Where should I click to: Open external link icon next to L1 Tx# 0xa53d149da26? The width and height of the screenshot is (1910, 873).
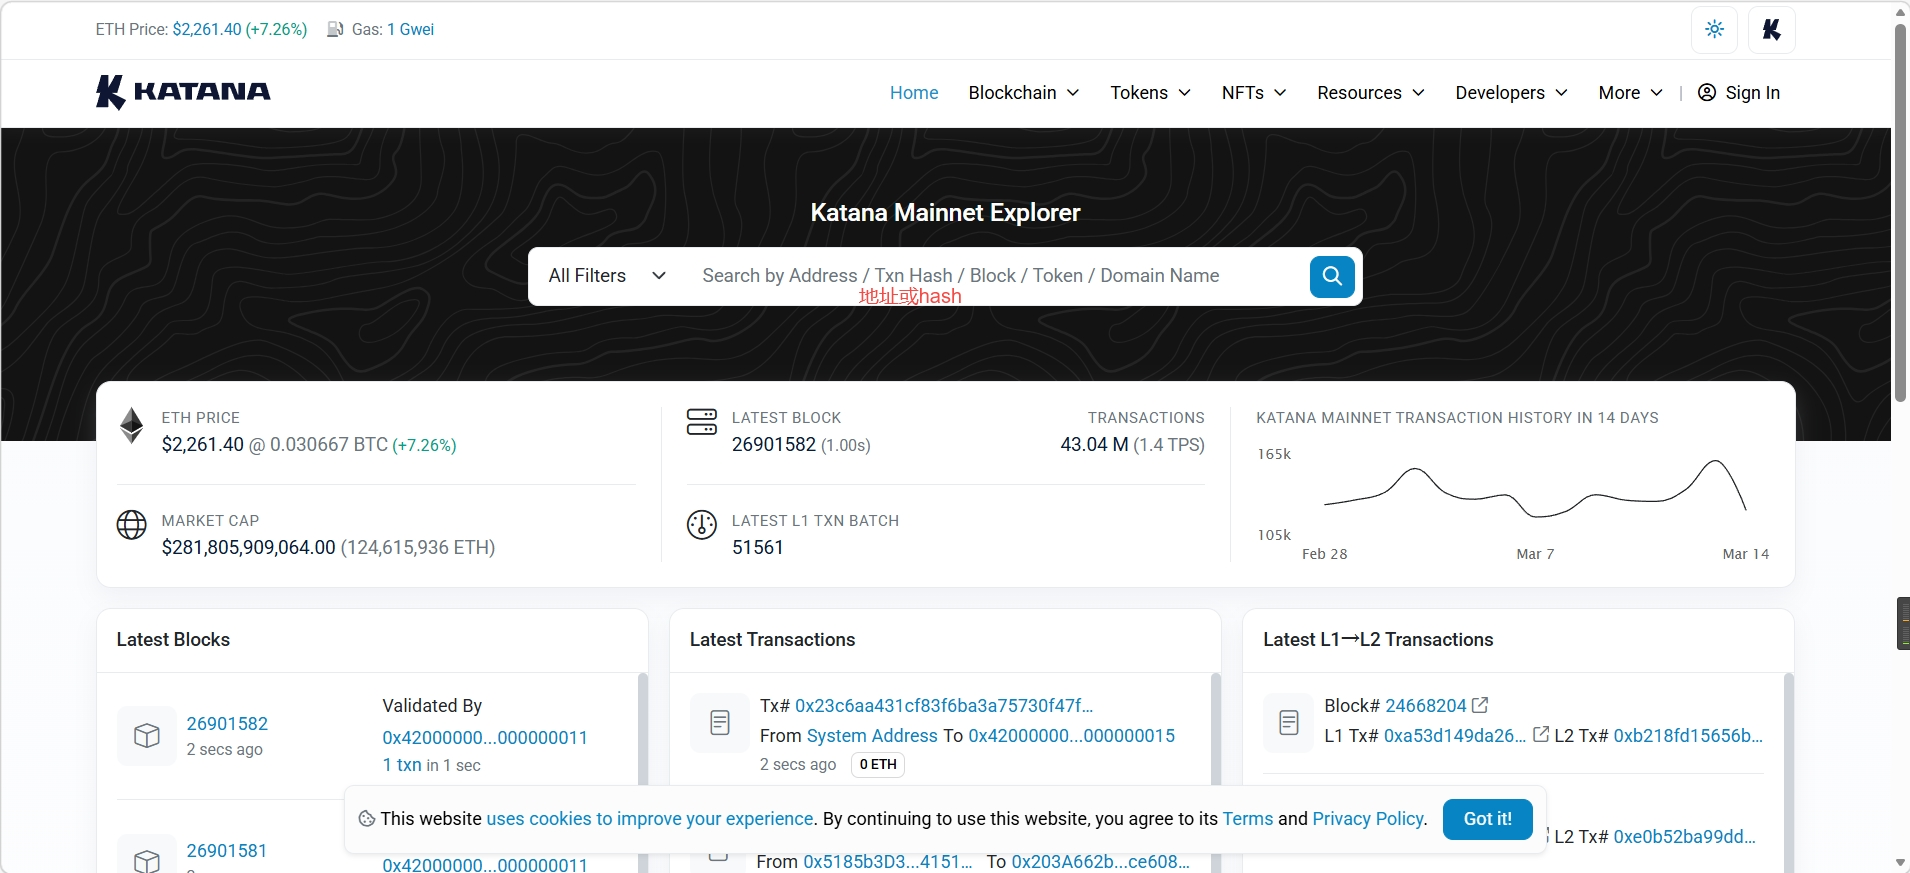tap(1541, 734)
